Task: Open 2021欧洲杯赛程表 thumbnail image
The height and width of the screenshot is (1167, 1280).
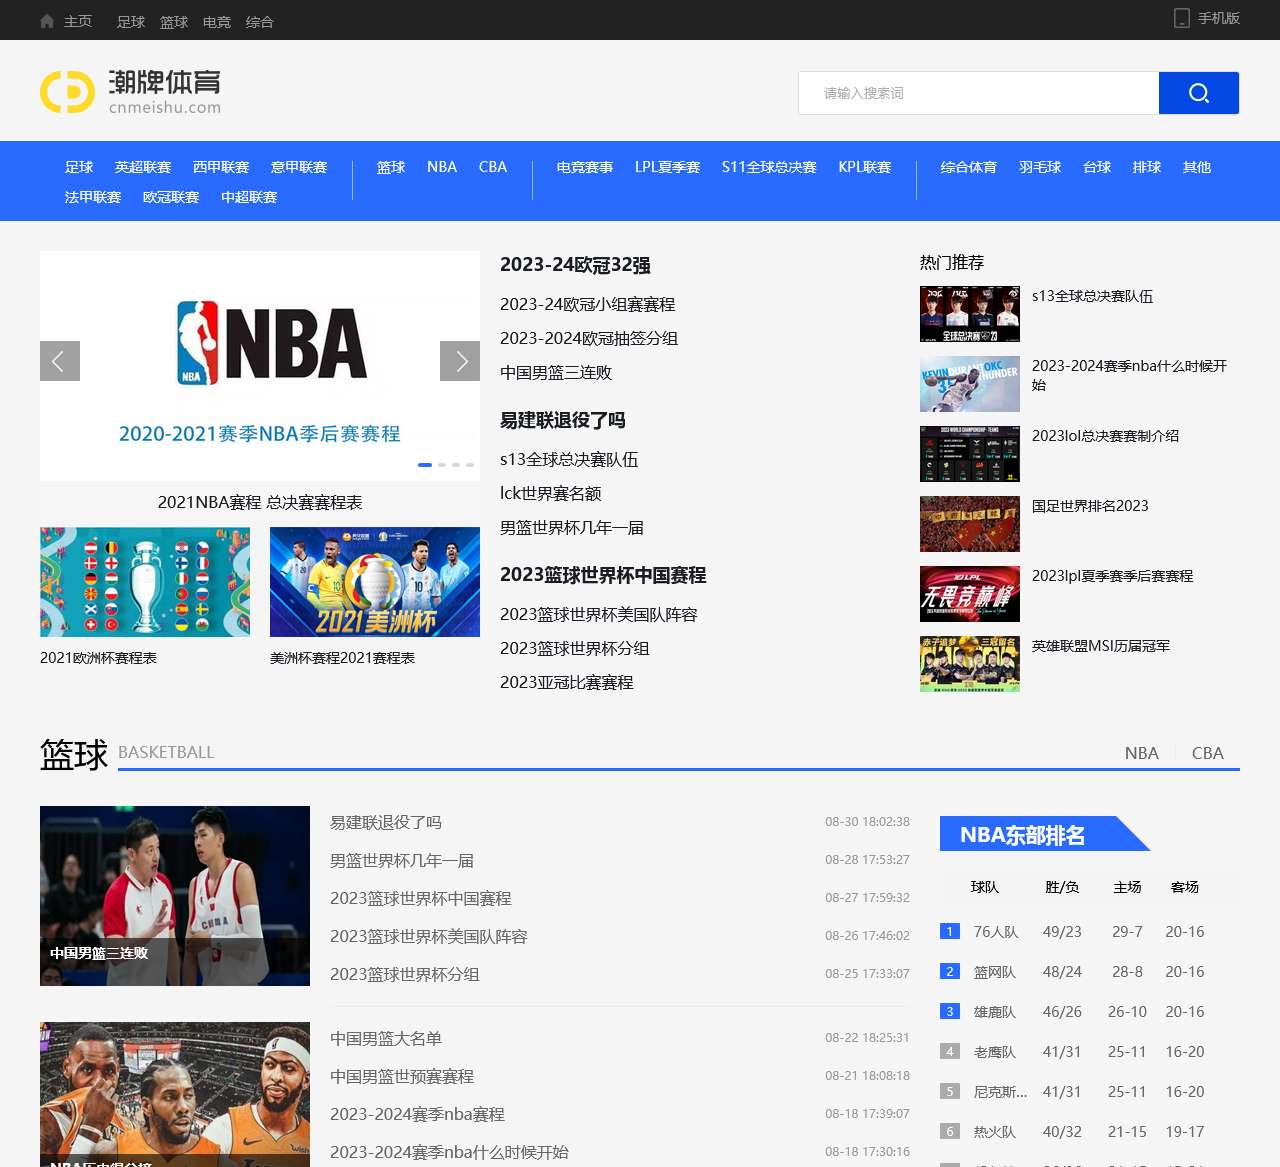Action: (145, 582)
